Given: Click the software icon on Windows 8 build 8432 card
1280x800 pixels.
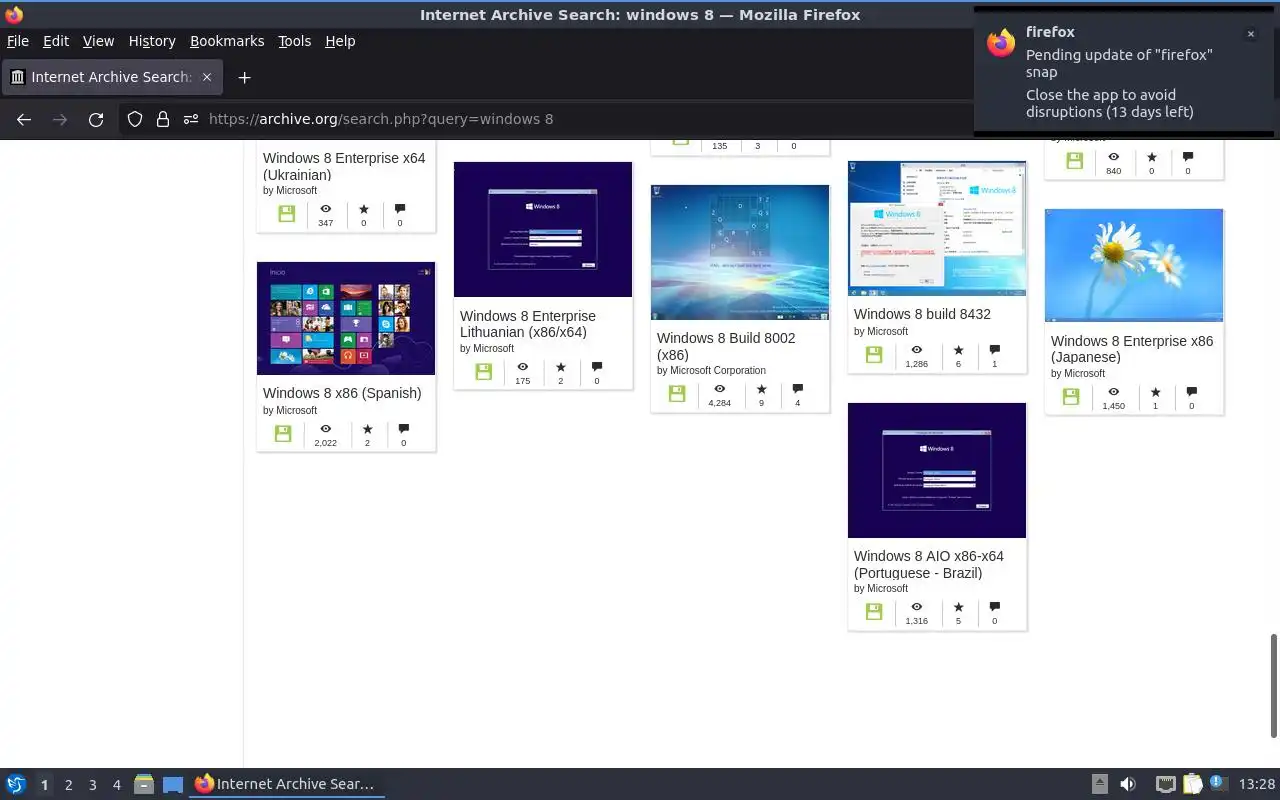Looking at the screenshot, I should pos(874,355).
